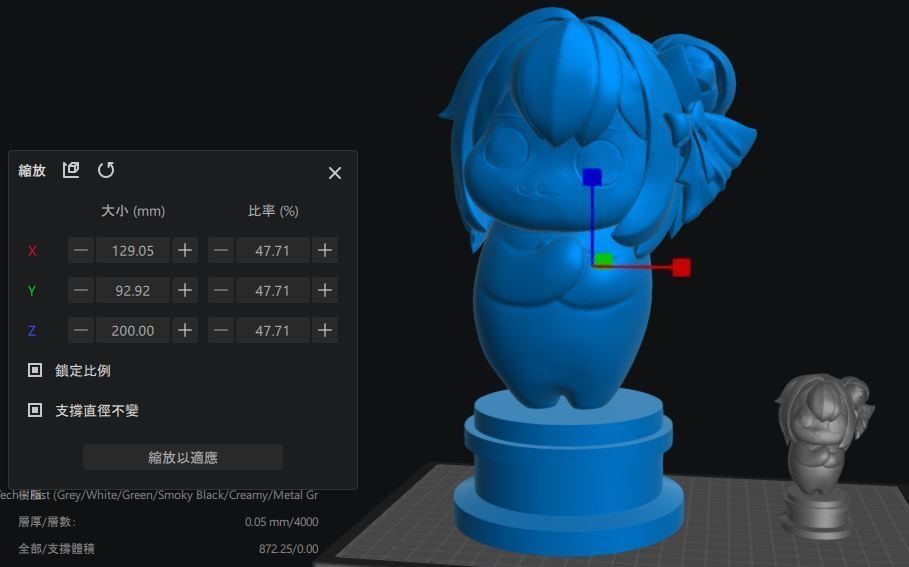Toggle the 鎖定比例 lock ratio checkbox
The image size is (909, 567).
point(35,370)
